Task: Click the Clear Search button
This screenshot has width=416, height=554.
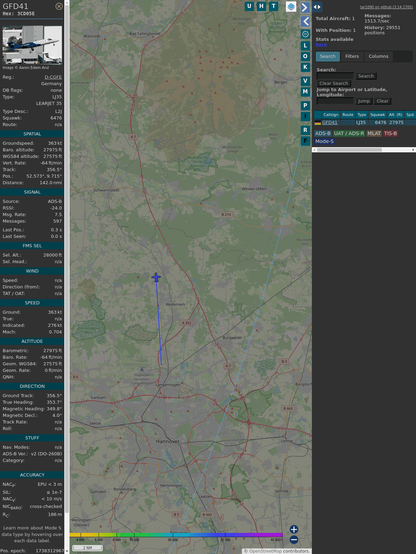Action: pyautogui.click(x=334, y=83)
